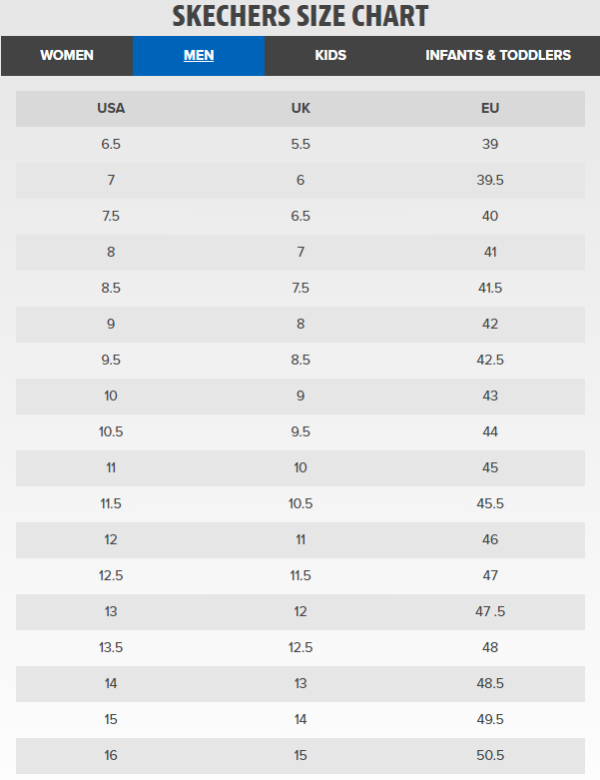Select USA size 13 cell
The height and width of the screenshot is (780, 600).
click(111, 612)
